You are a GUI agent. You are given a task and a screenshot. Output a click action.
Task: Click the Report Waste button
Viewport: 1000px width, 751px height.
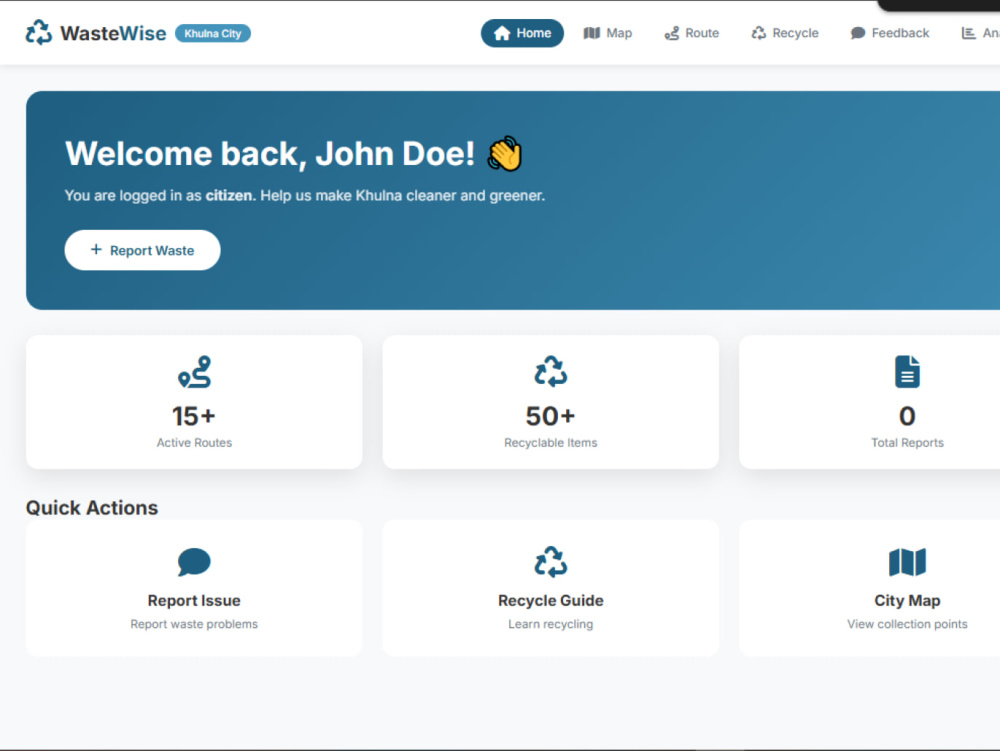click(142, 250)
